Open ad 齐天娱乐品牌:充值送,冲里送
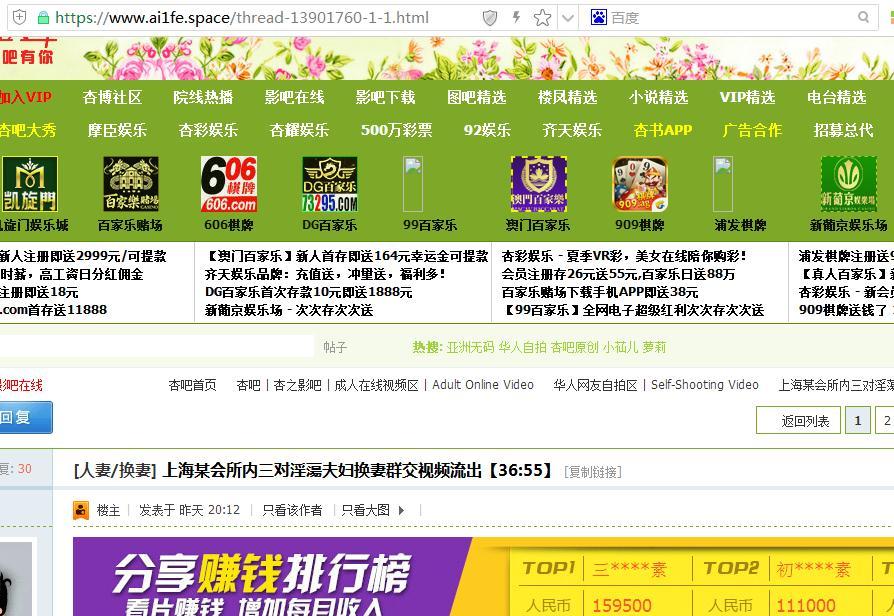 point(325,274)
